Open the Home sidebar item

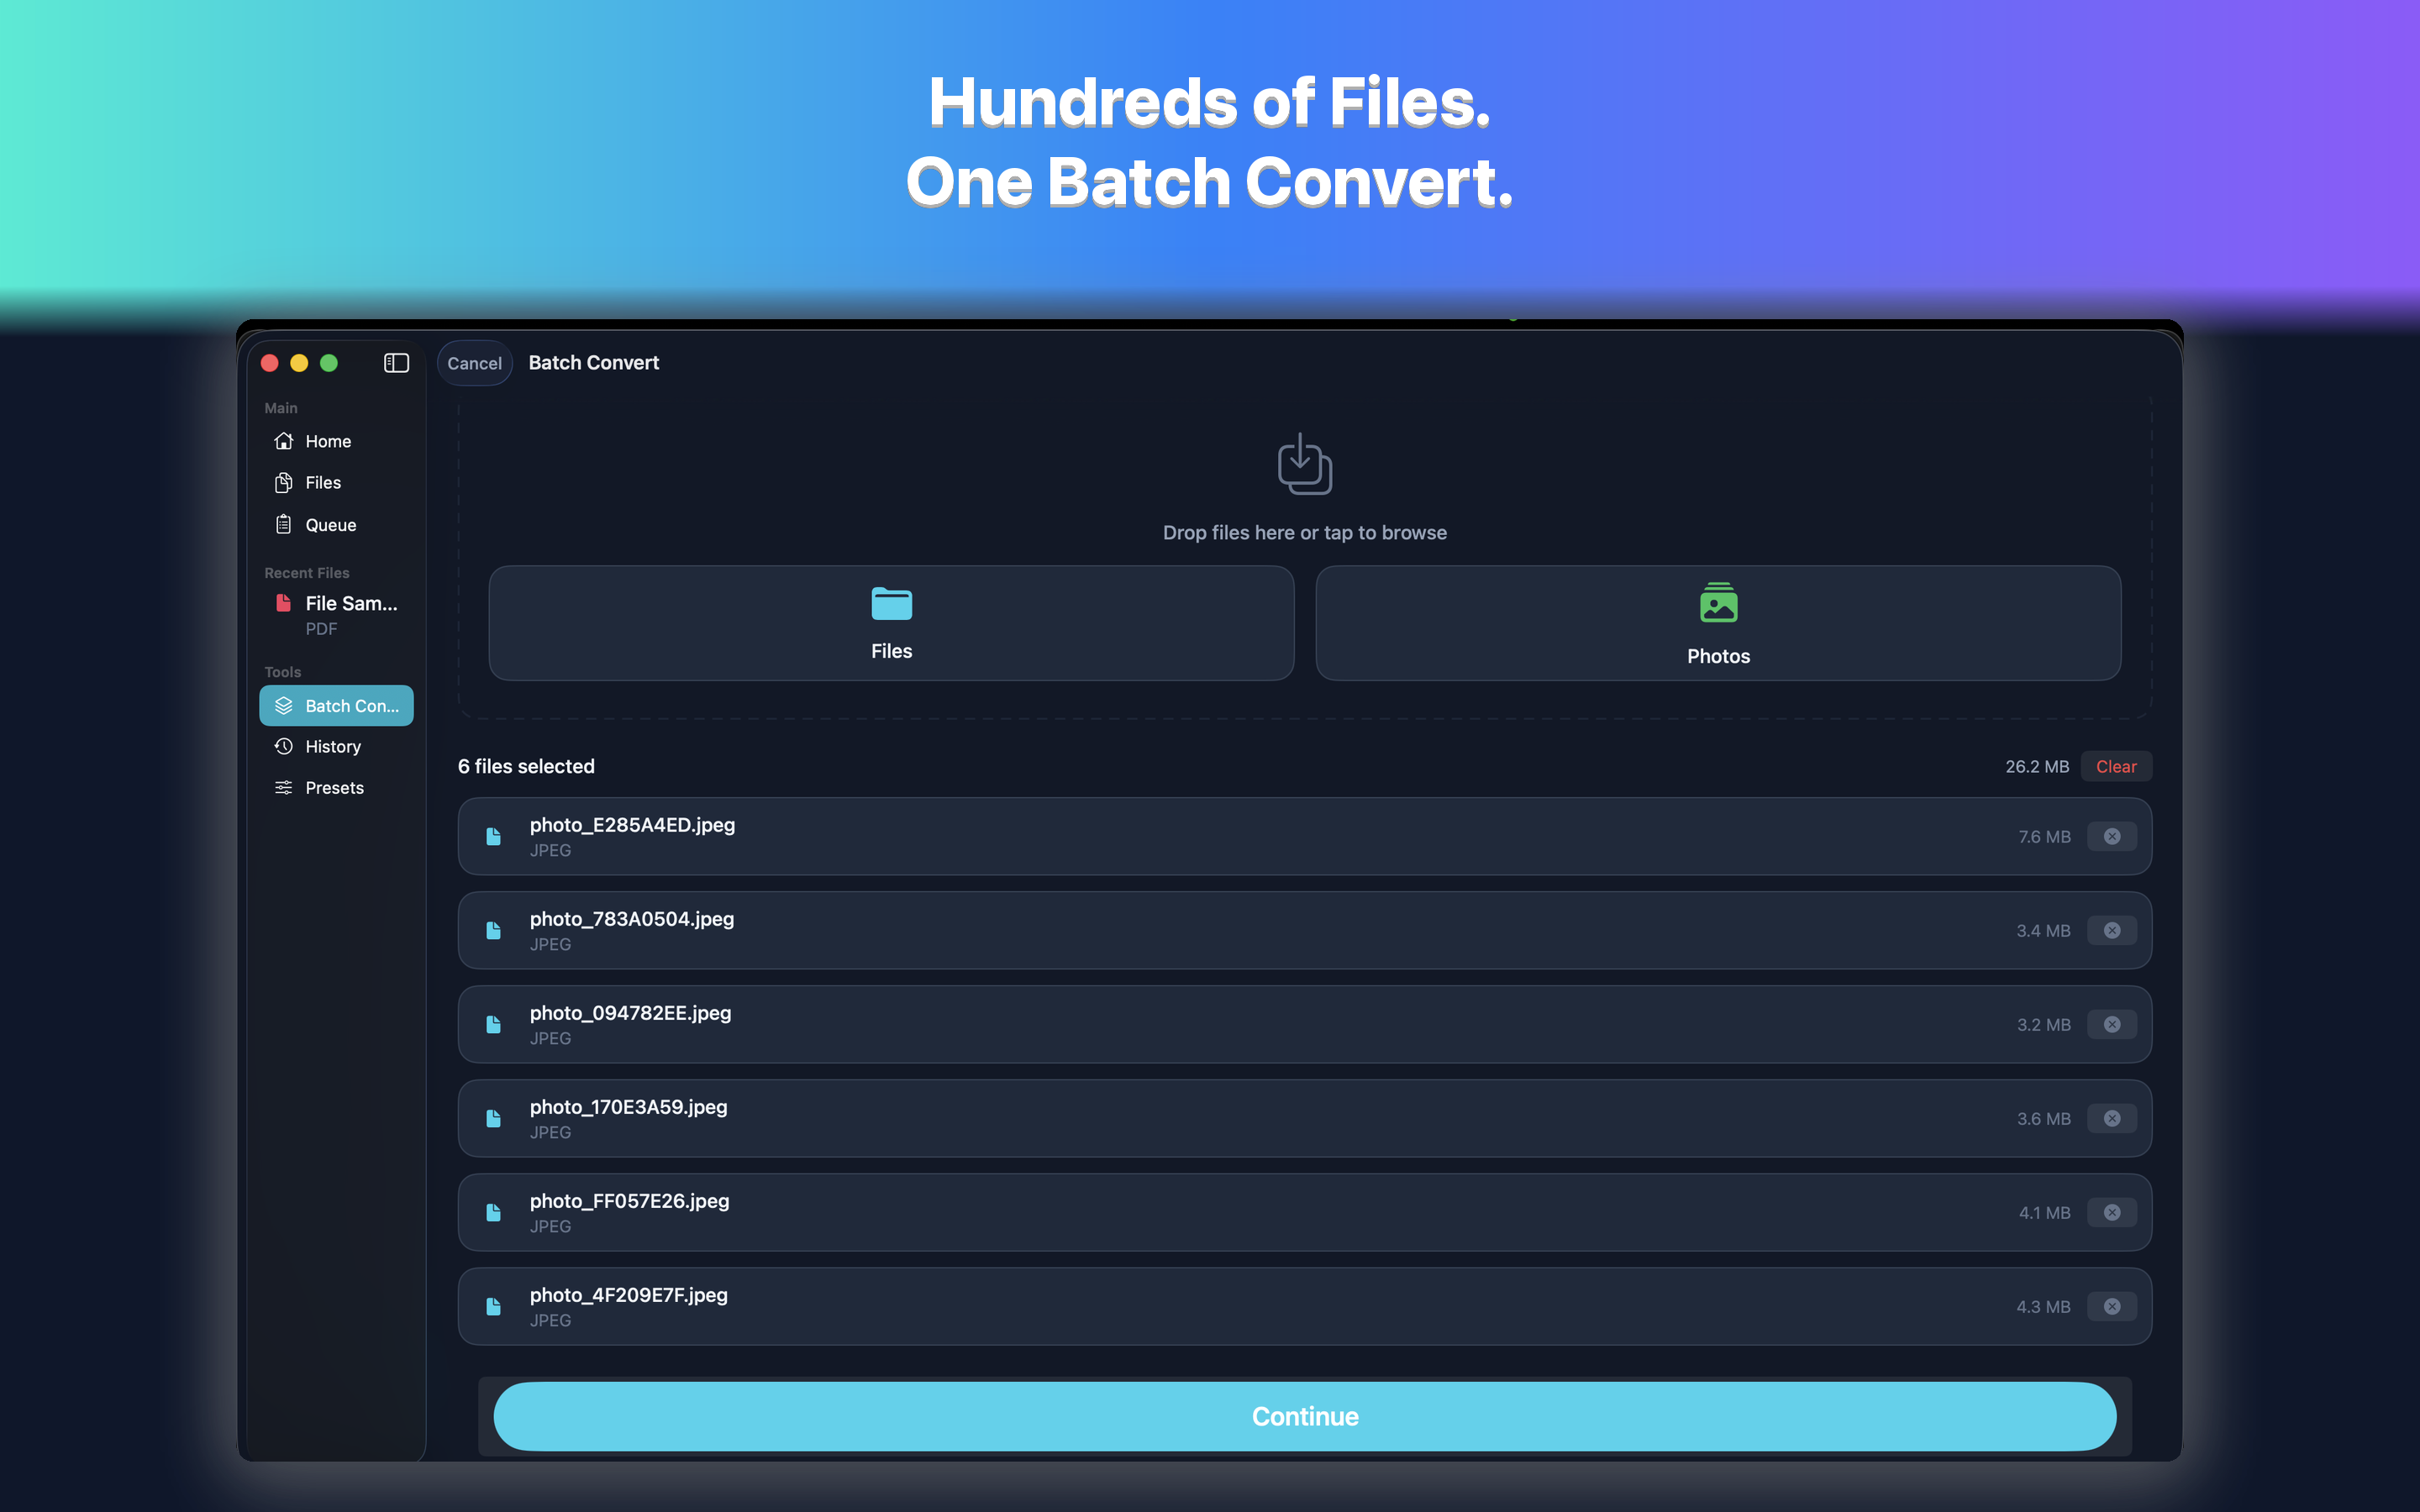tap(336, 441)
